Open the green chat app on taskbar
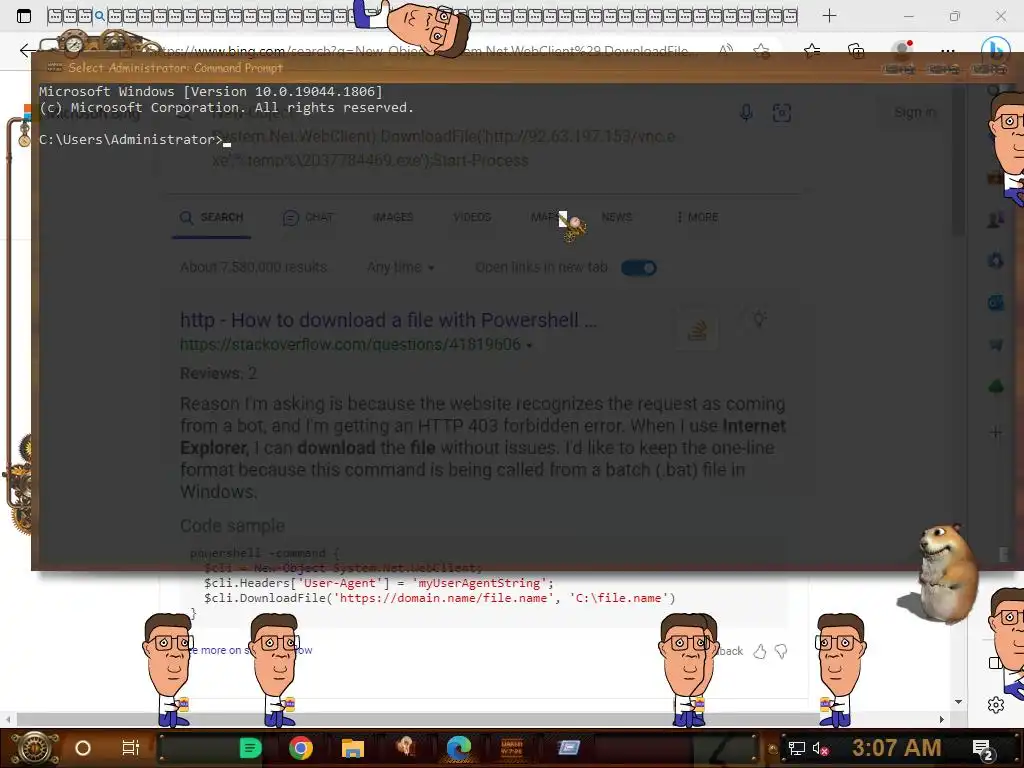Image resolution: width=1024 pixels, height=768 pixels. click(250, 748)
